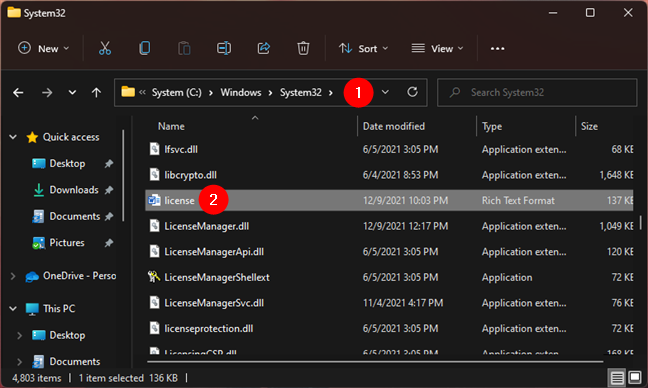Expand the OneDrive - Personal tree node
Viewport: 648px width, 388px height.
point(13,276)
